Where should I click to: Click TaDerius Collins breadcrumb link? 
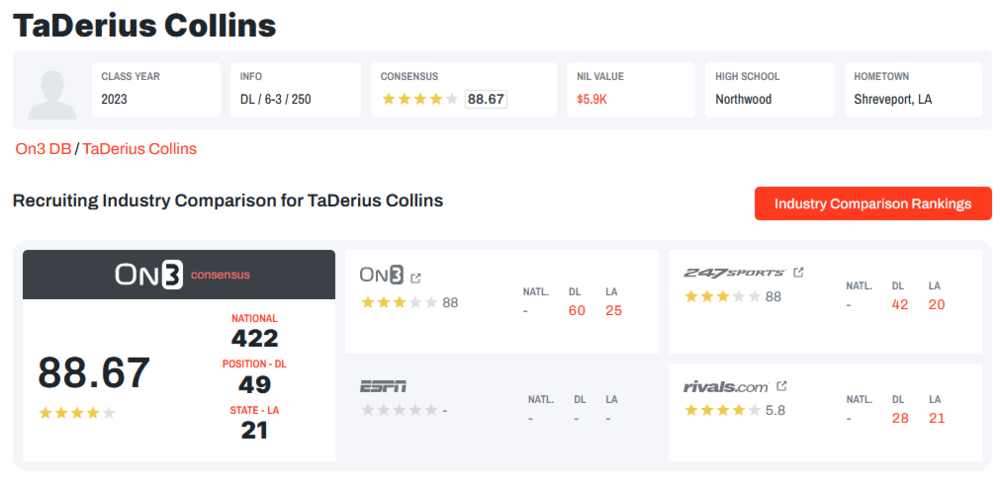click(x=140, y=149)
